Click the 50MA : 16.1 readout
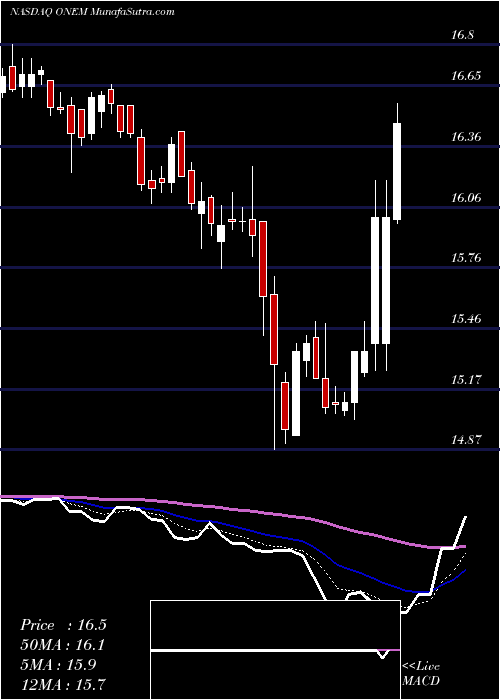 pos(63,645)
